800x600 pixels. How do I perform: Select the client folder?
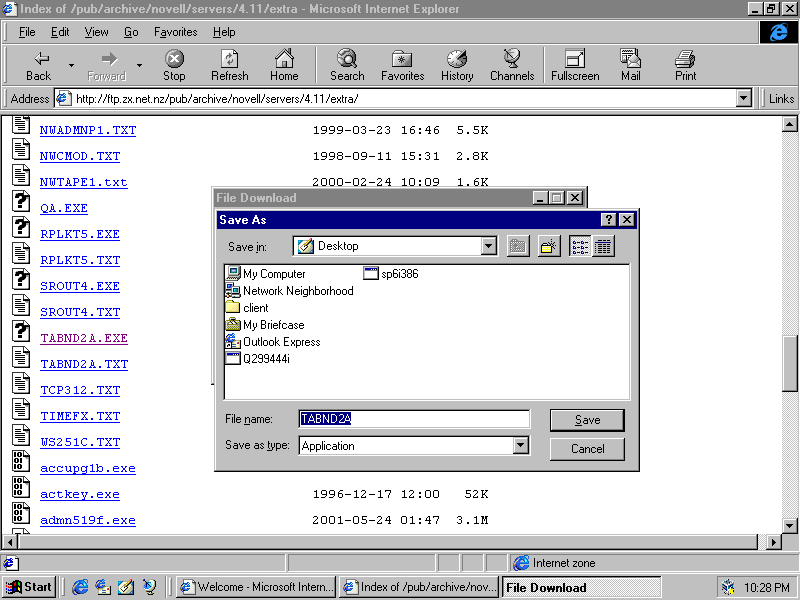pos(247,308)
